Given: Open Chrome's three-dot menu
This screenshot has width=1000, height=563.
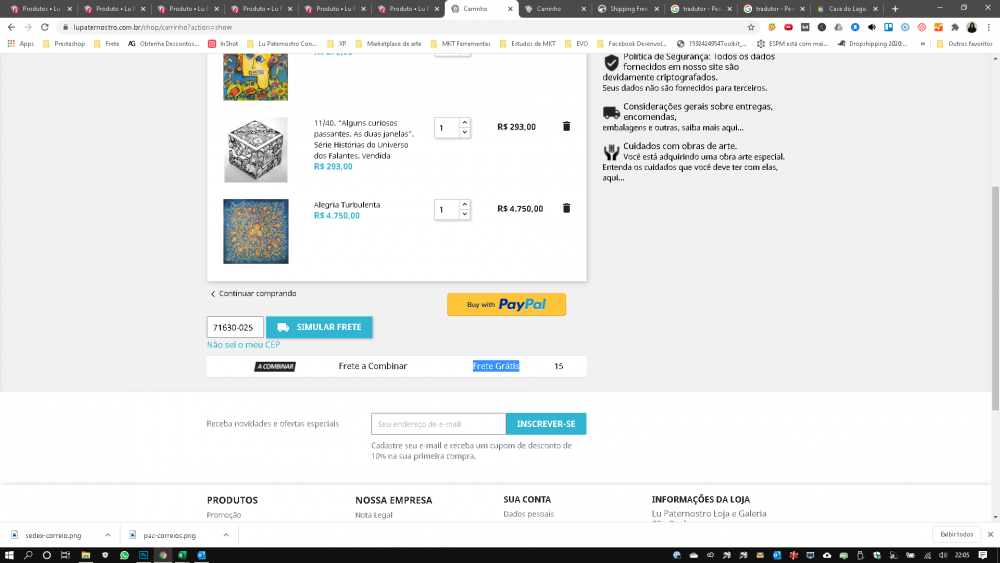Looking at the screenshot, I should pyautogui.click(x=989, y=27).
